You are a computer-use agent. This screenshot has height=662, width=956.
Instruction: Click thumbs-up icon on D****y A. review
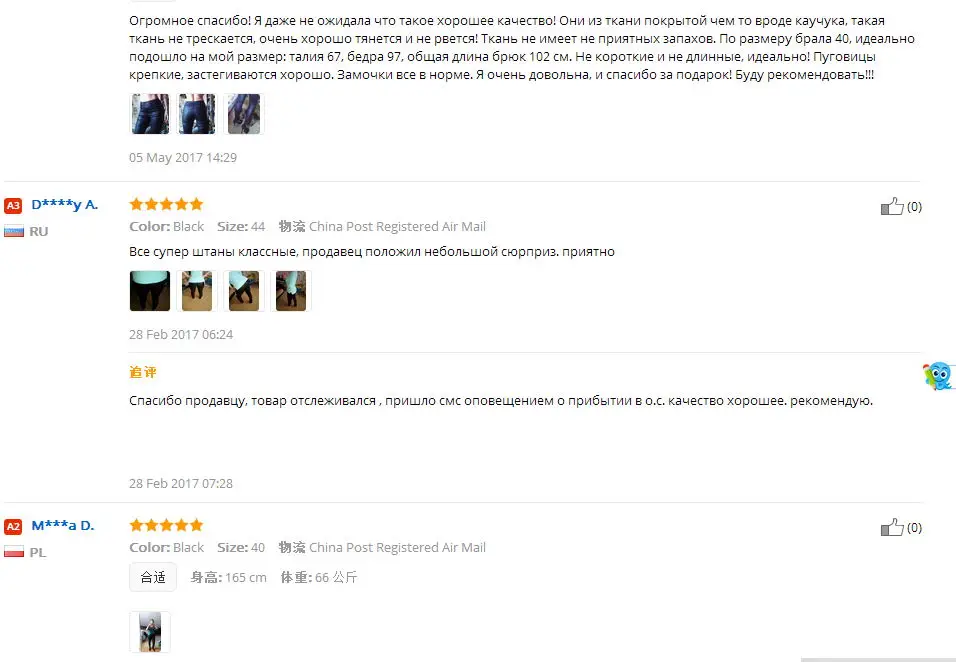(x=892, y=206)
